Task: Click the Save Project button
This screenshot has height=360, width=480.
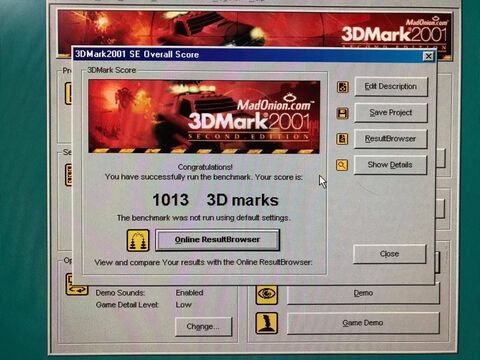Action: click(x=390, y=113)
